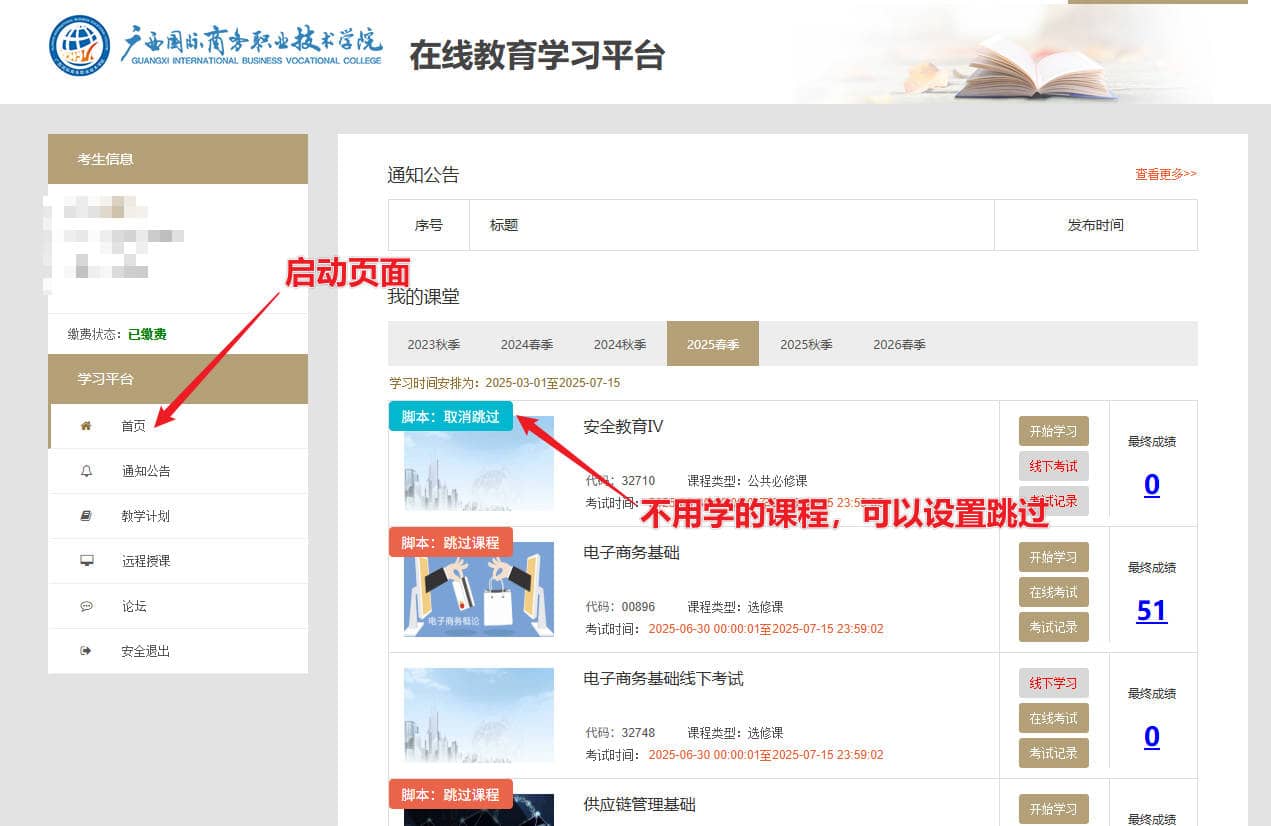
Task: Go to 教学计划 in the sidebar
Action: click(178, 516)
